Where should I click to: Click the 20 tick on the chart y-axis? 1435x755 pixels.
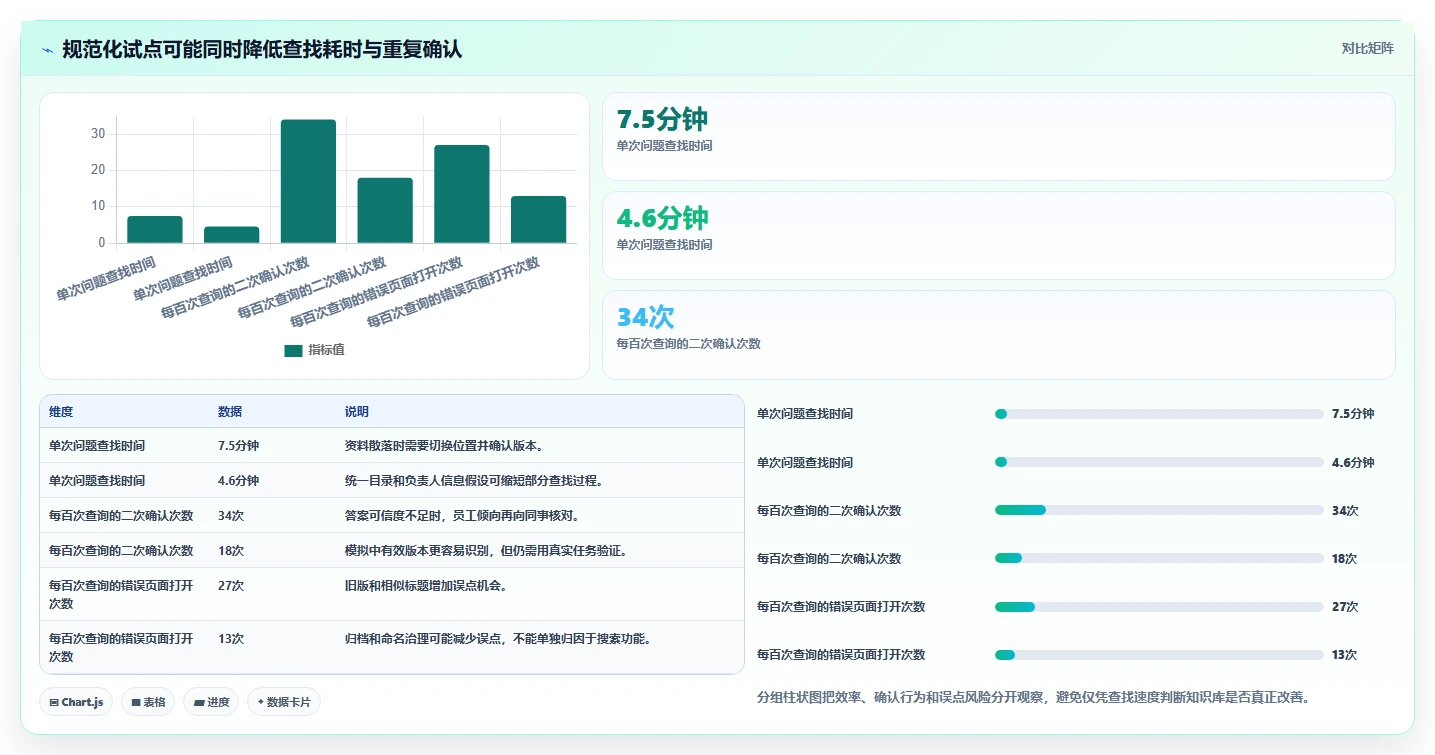[98, 170]
